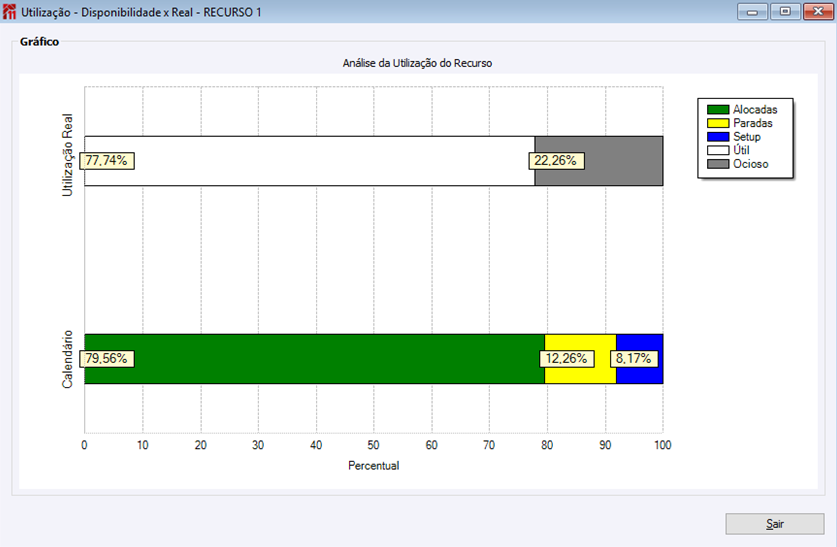Click the blue Setup legend swatch
The width and height of the screenshot is (837, 547).
718,137
